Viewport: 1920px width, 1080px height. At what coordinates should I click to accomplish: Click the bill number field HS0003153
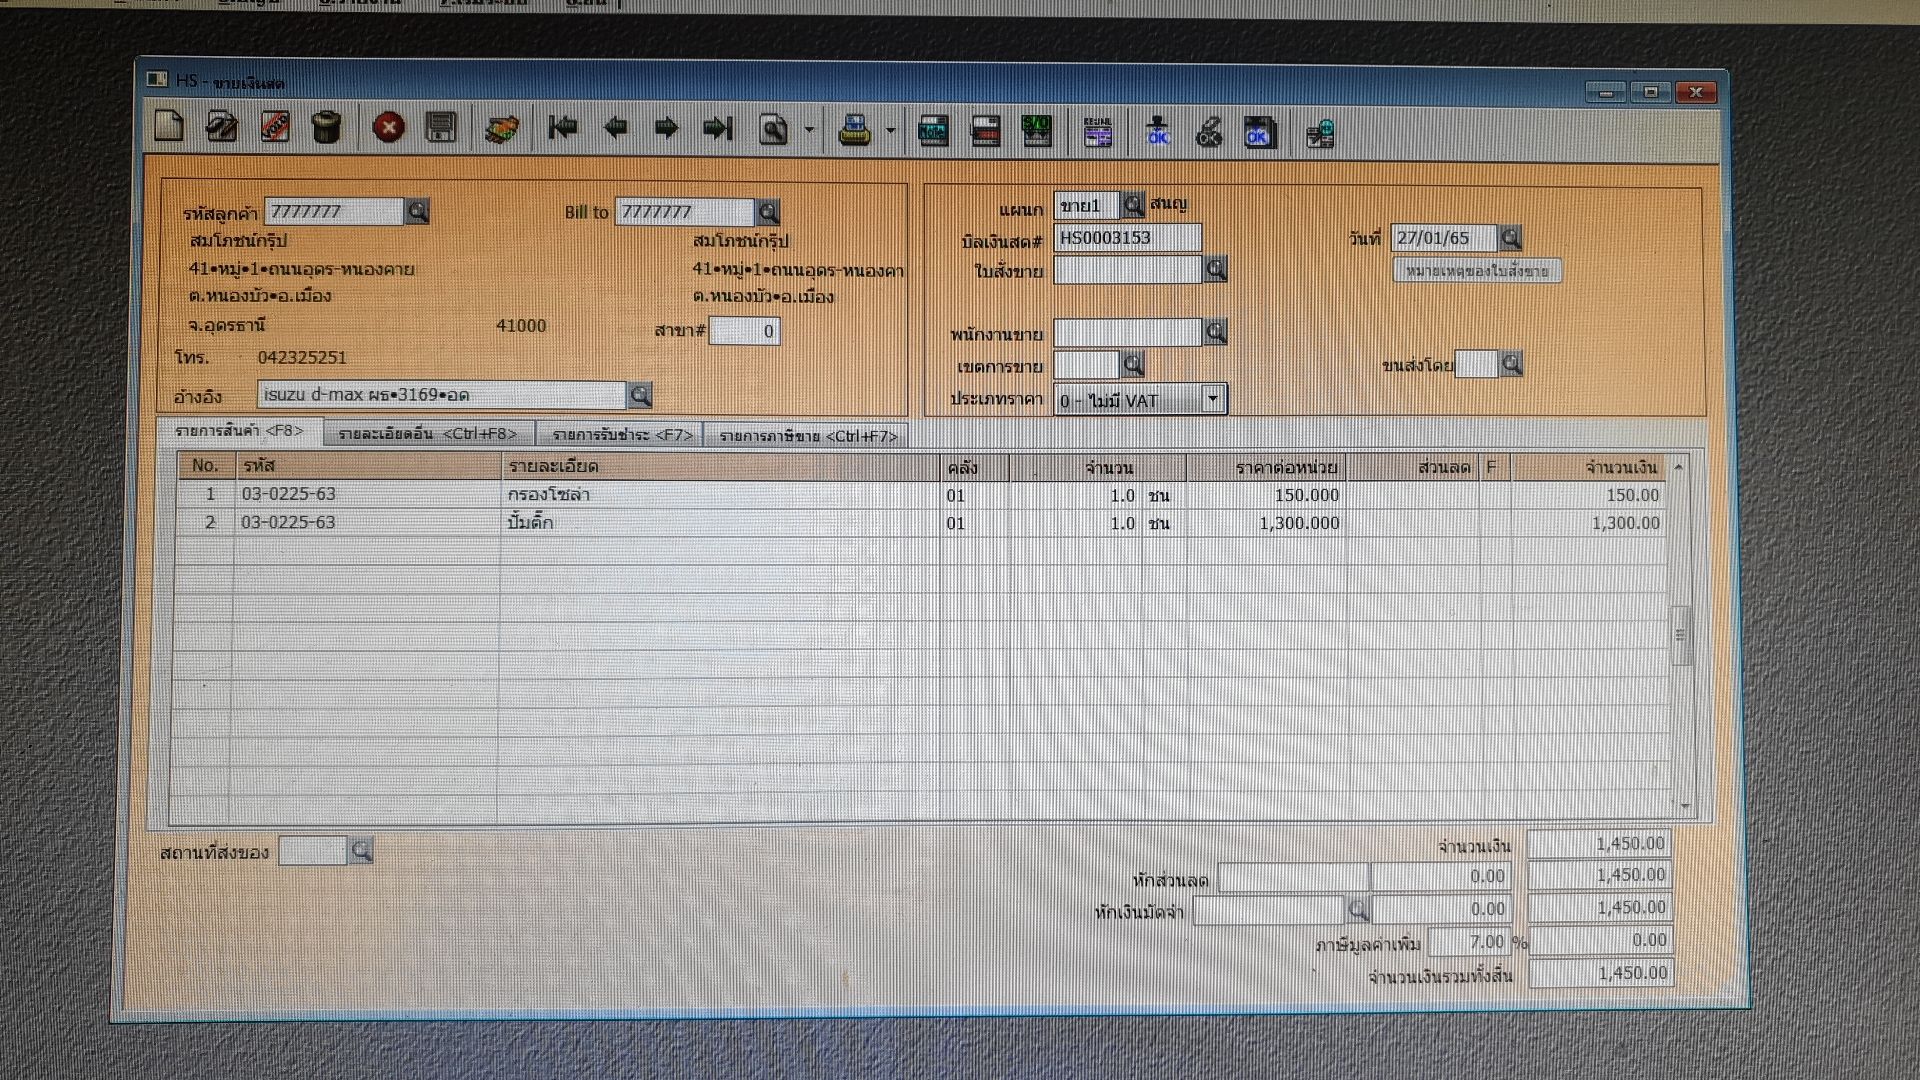[x=1127, y=238]
